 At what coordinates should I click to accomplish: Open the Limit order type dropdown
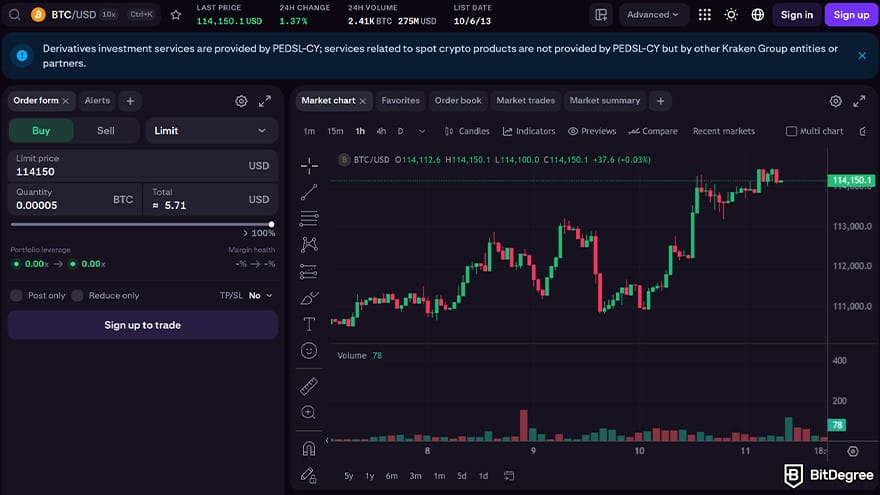[x=212, y=131]
